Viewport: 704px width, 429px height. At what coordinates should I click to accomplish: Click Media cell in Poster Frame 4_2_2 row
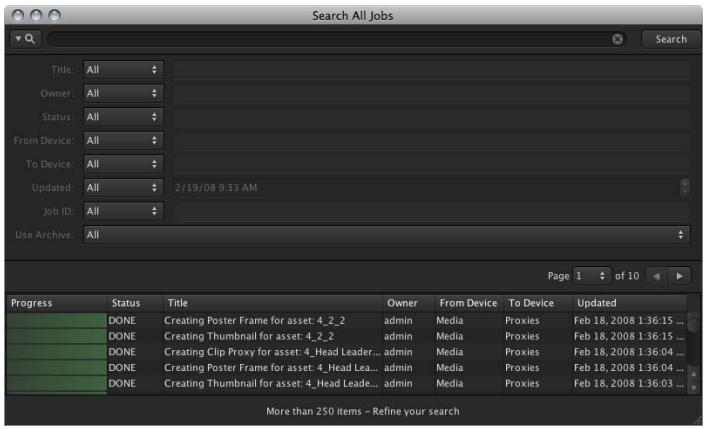449,320
